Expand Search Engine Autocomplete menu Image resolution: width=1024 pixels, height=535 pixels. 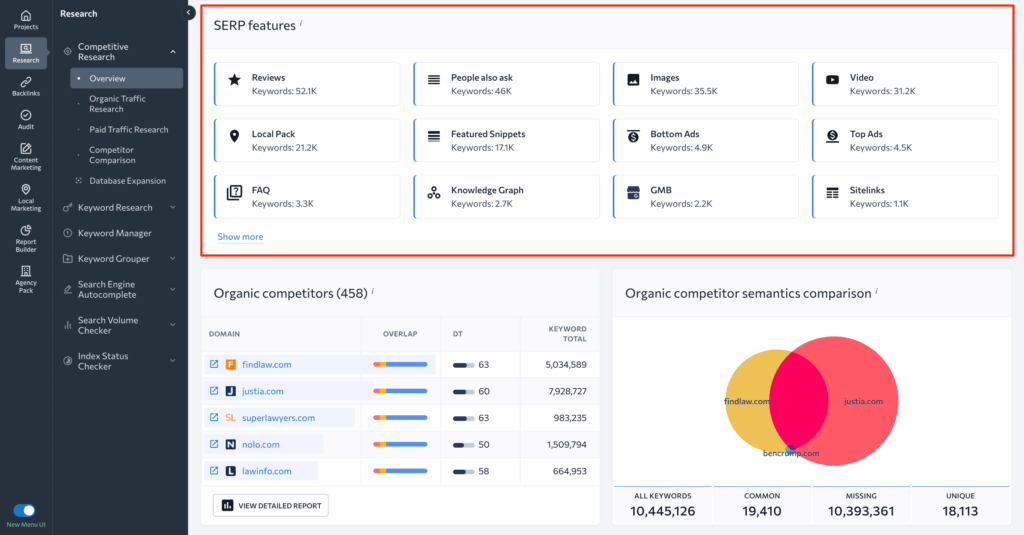173,290
